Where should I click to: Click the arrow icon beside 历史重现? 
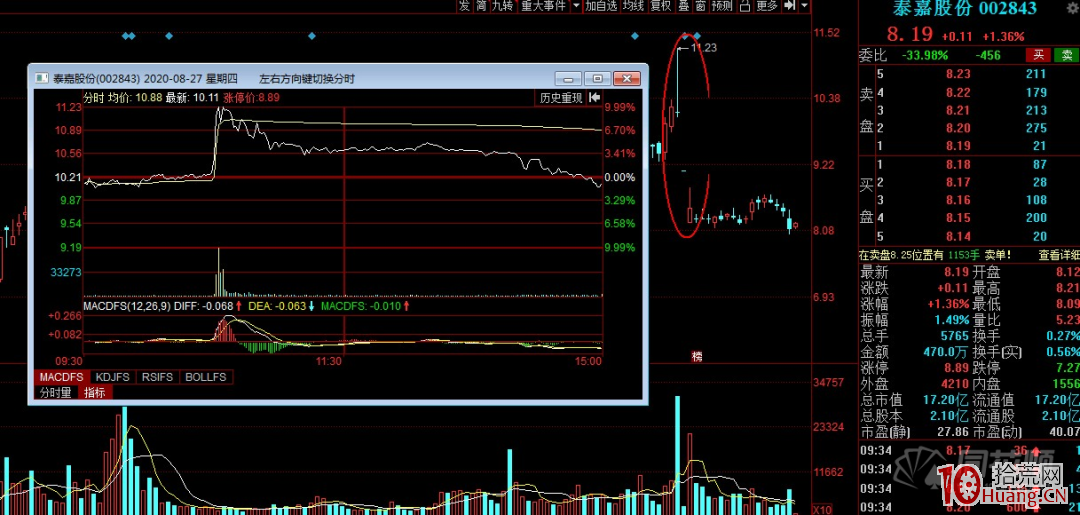pyautogui.click(x=594, y=98)
